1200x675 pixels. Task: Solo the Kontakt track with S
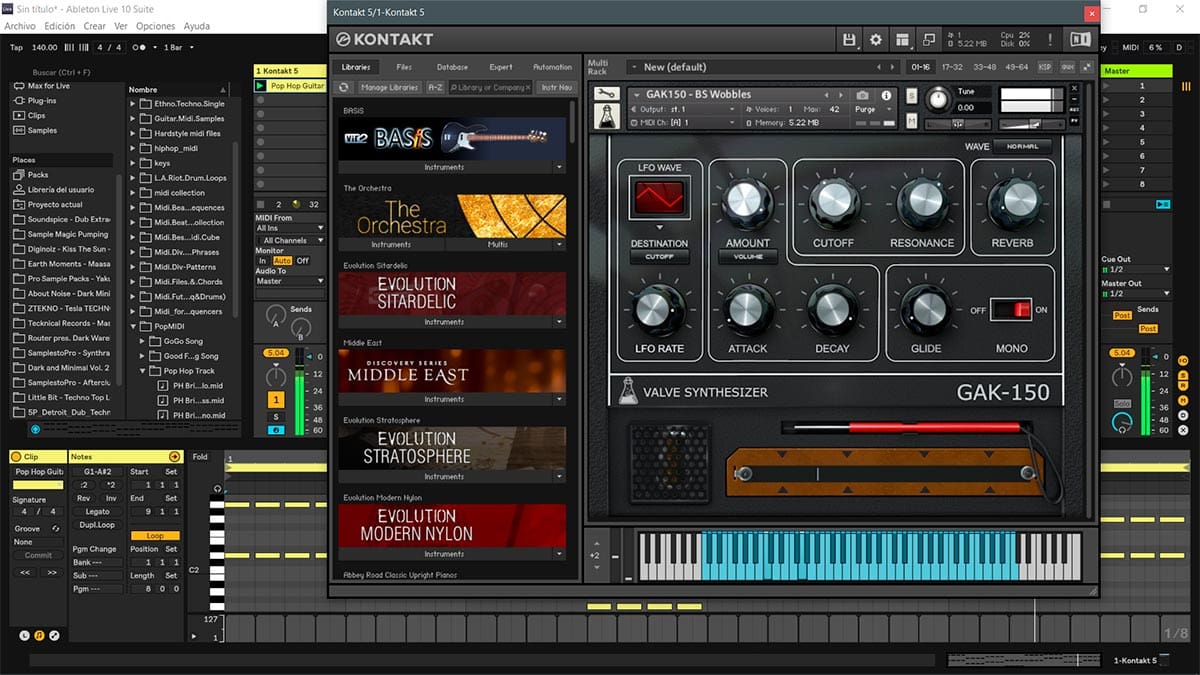click(x=276, y=416)
